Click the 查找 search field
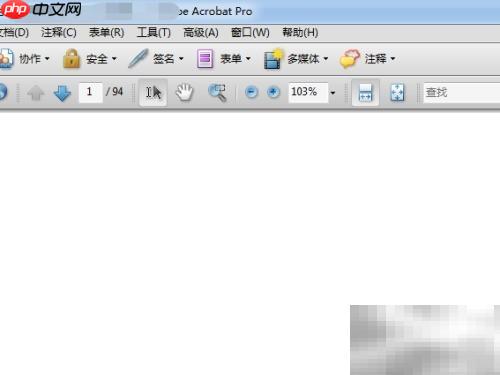 tap(462, 92)
